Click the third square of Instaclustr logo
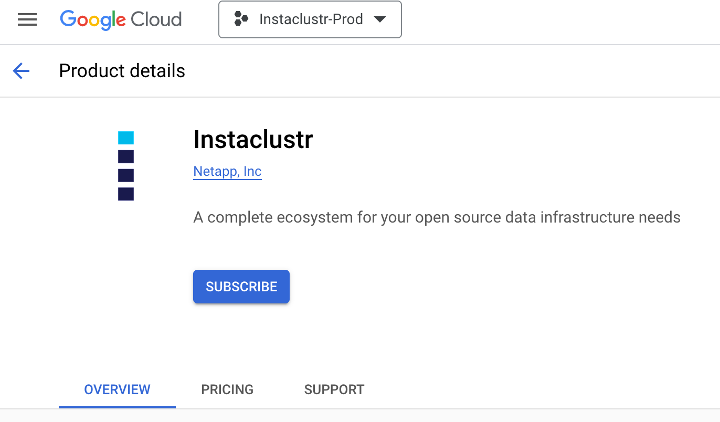 click(x=126, y=175)
